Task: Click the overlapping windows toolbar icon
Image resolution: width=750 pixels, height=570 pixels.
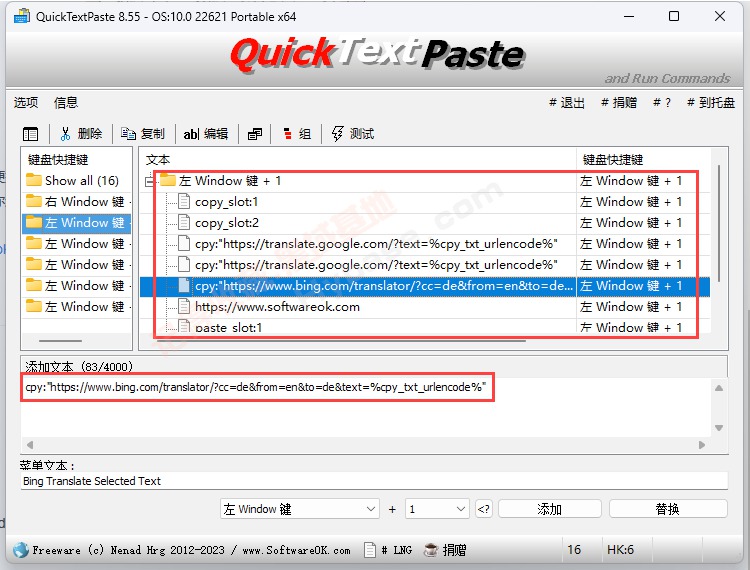Action: [x=254, y=134]
